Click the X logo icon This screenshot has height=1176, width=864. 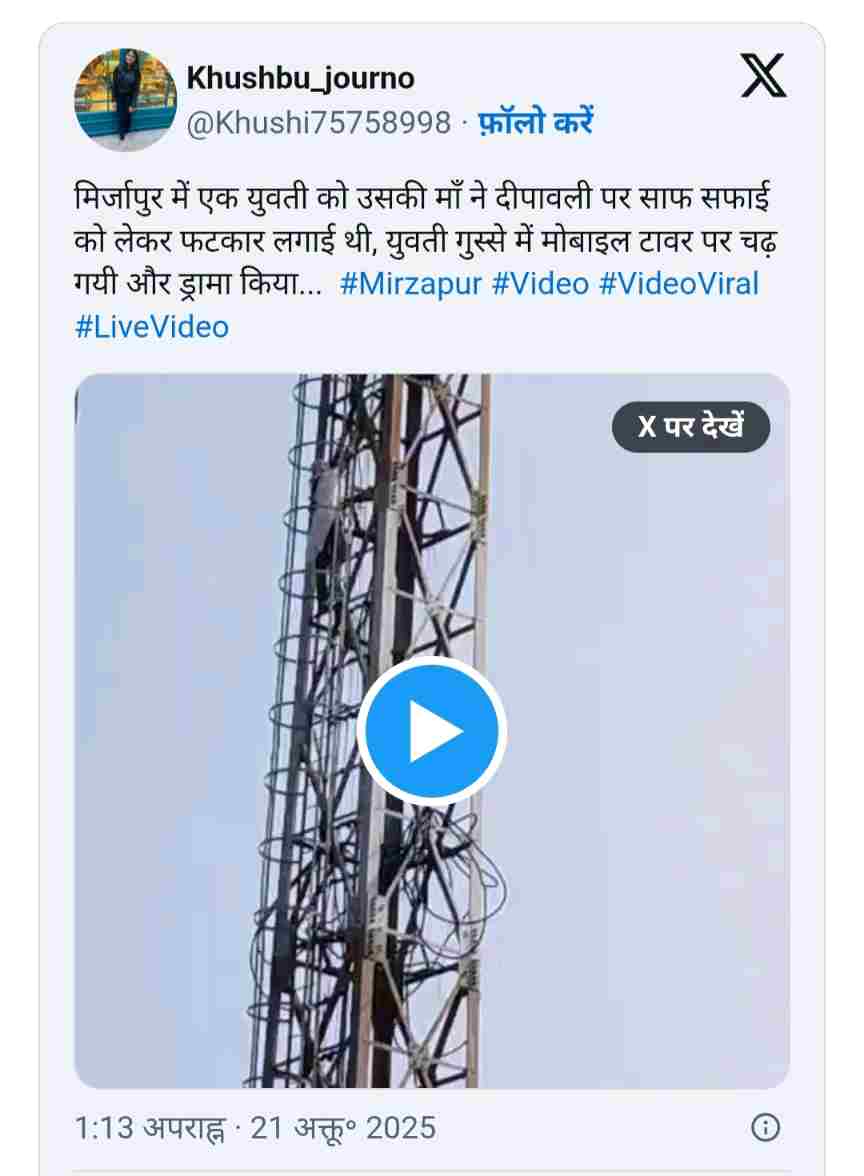click(764, 76)
